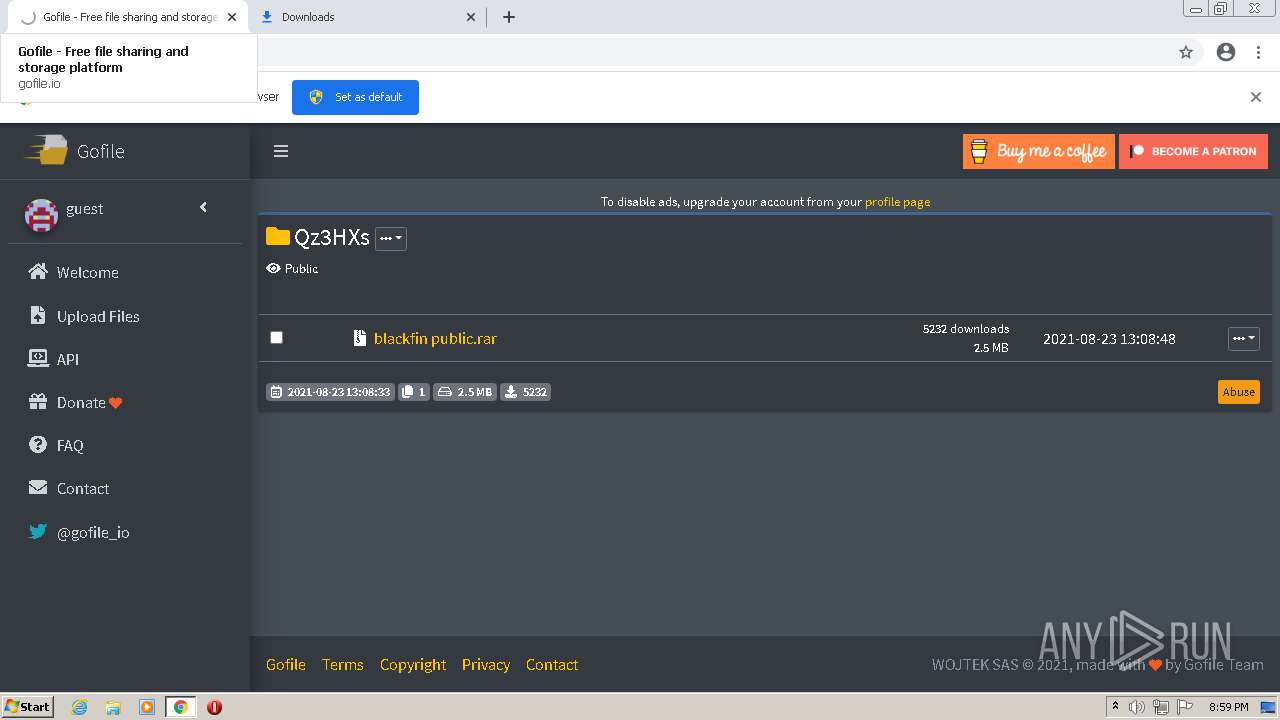This screenshot has height=720, width=1280.
Task: Open the Windows Start menu
Action: (x=28, y=706)
